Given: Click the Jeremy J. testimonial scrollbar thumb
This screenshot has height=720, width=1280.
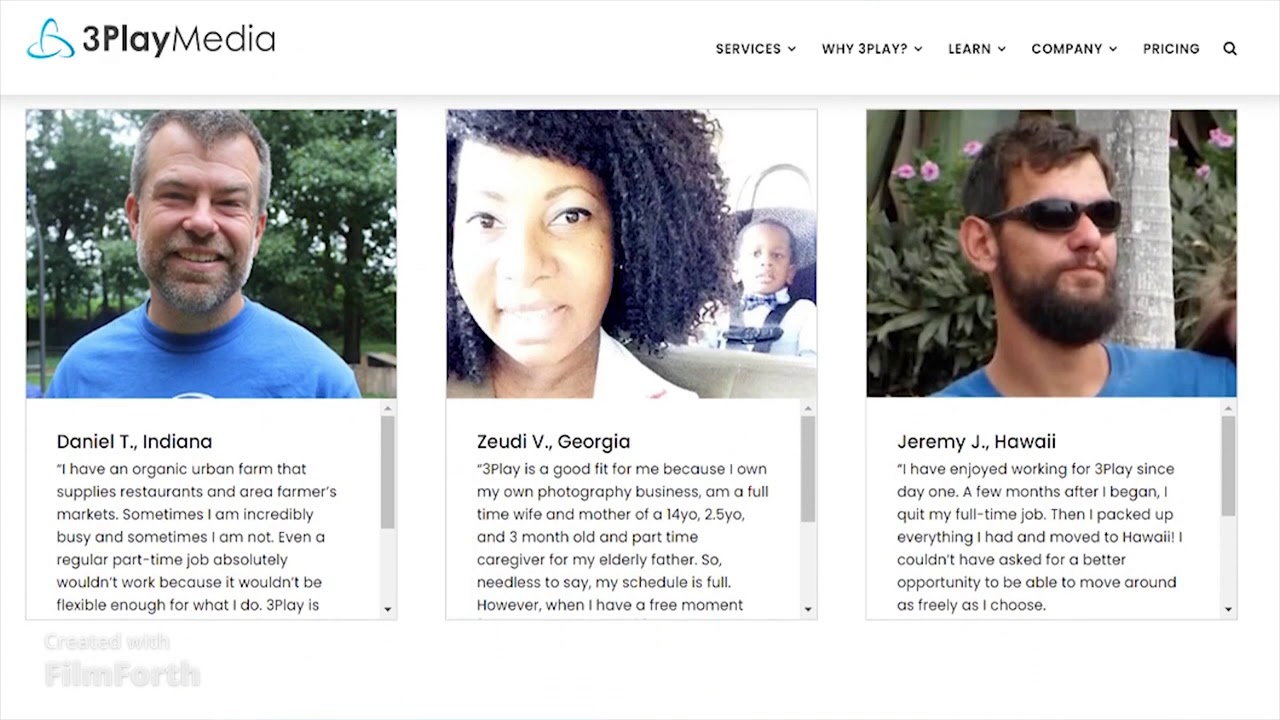Looking at the screenshot, I should click(x=1228, y=466).
